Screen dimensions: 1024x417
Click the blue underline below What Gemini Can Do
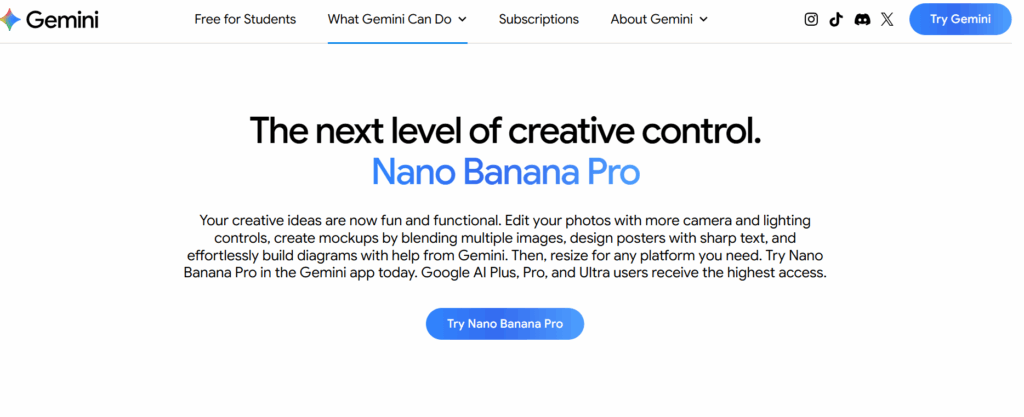(x=397, y=42)
